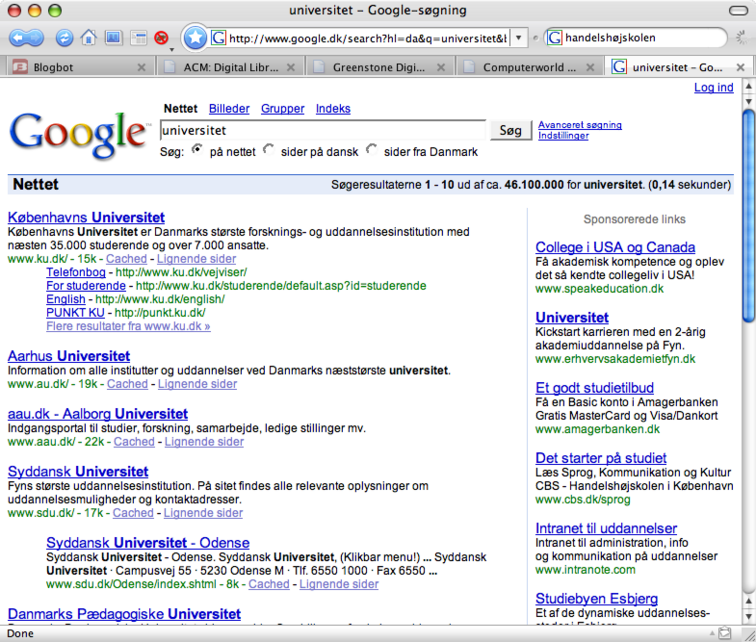Click the window resize grip corner
Viewport: 756px width, 642px height.
click(x=748, y=634)
